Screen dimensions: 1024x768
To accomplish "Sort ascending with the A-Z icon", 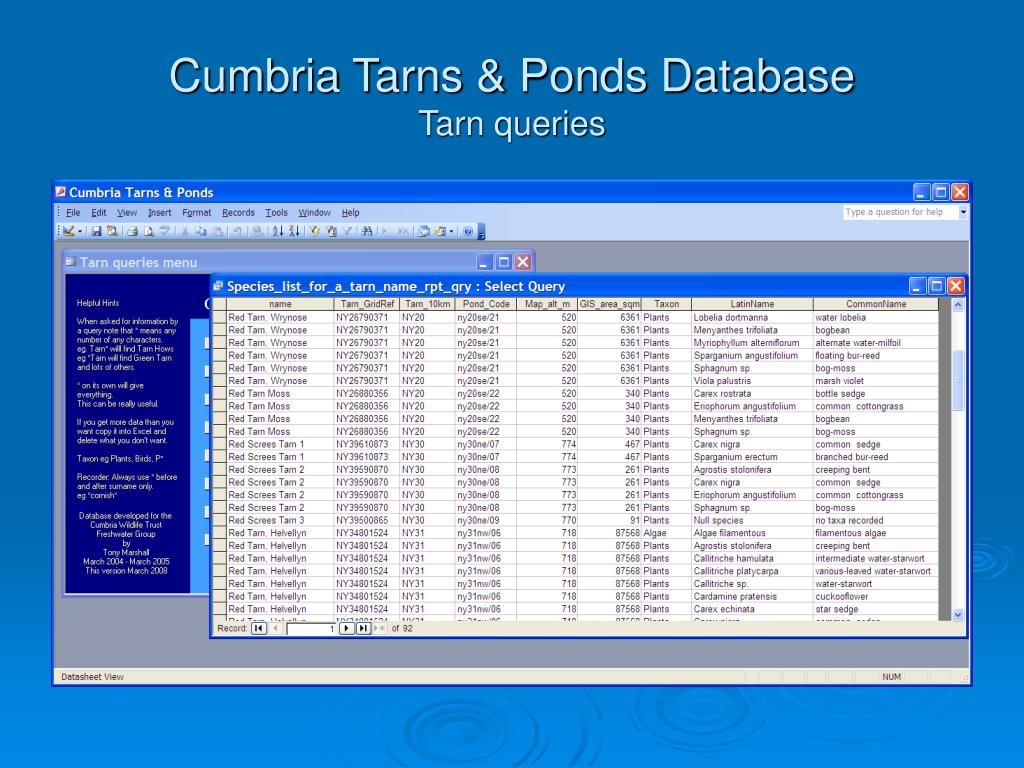I will (278, 231).
